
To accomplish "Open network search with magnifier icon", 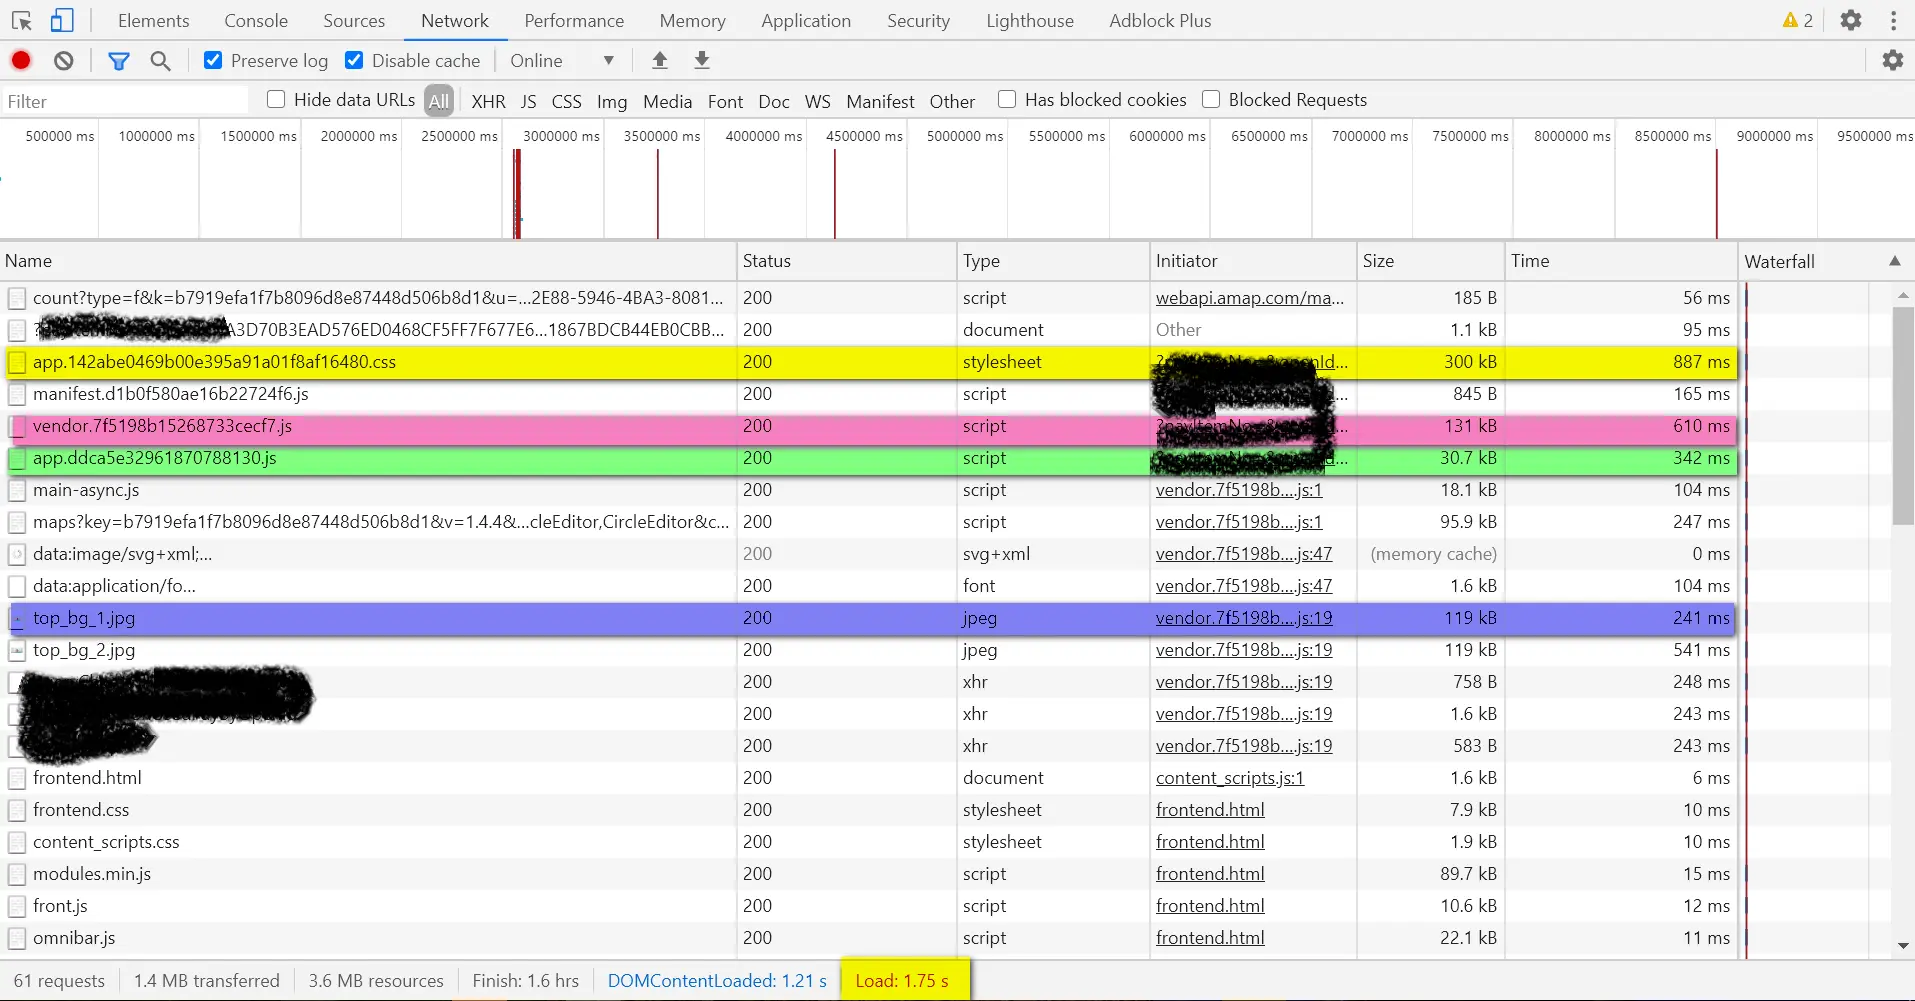I will [x=160, y=61].
